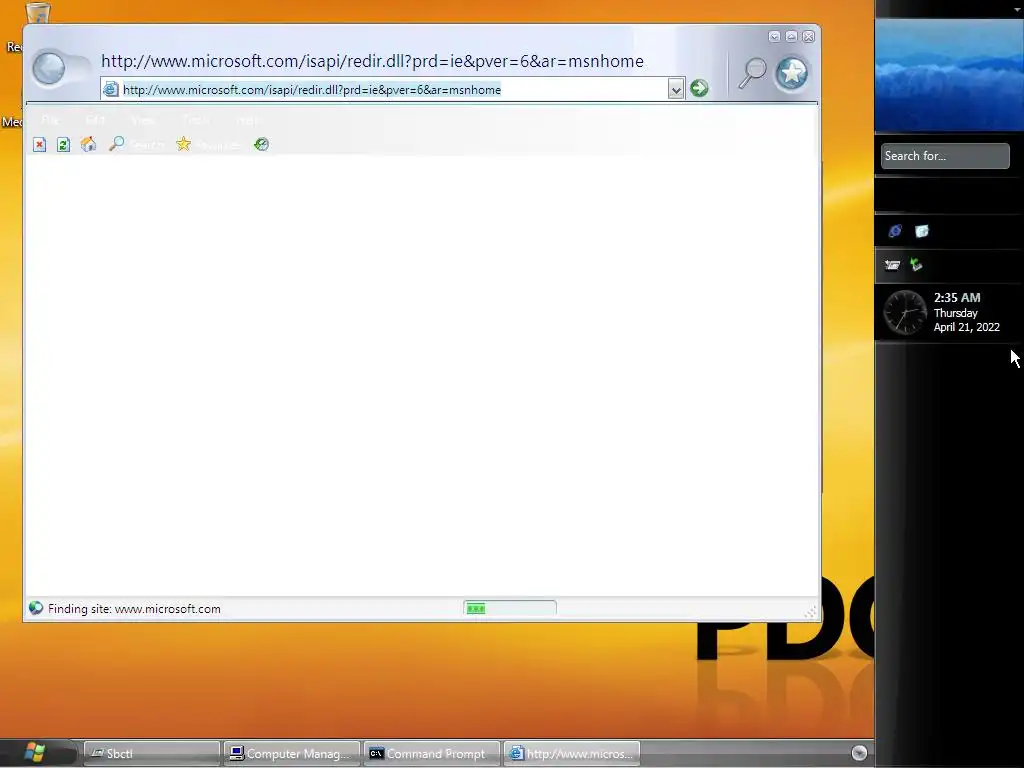Click the first of three window caption buttons
Viewport: 1024px width, 768px height.
pyautogui.click(x=775, y=37)
